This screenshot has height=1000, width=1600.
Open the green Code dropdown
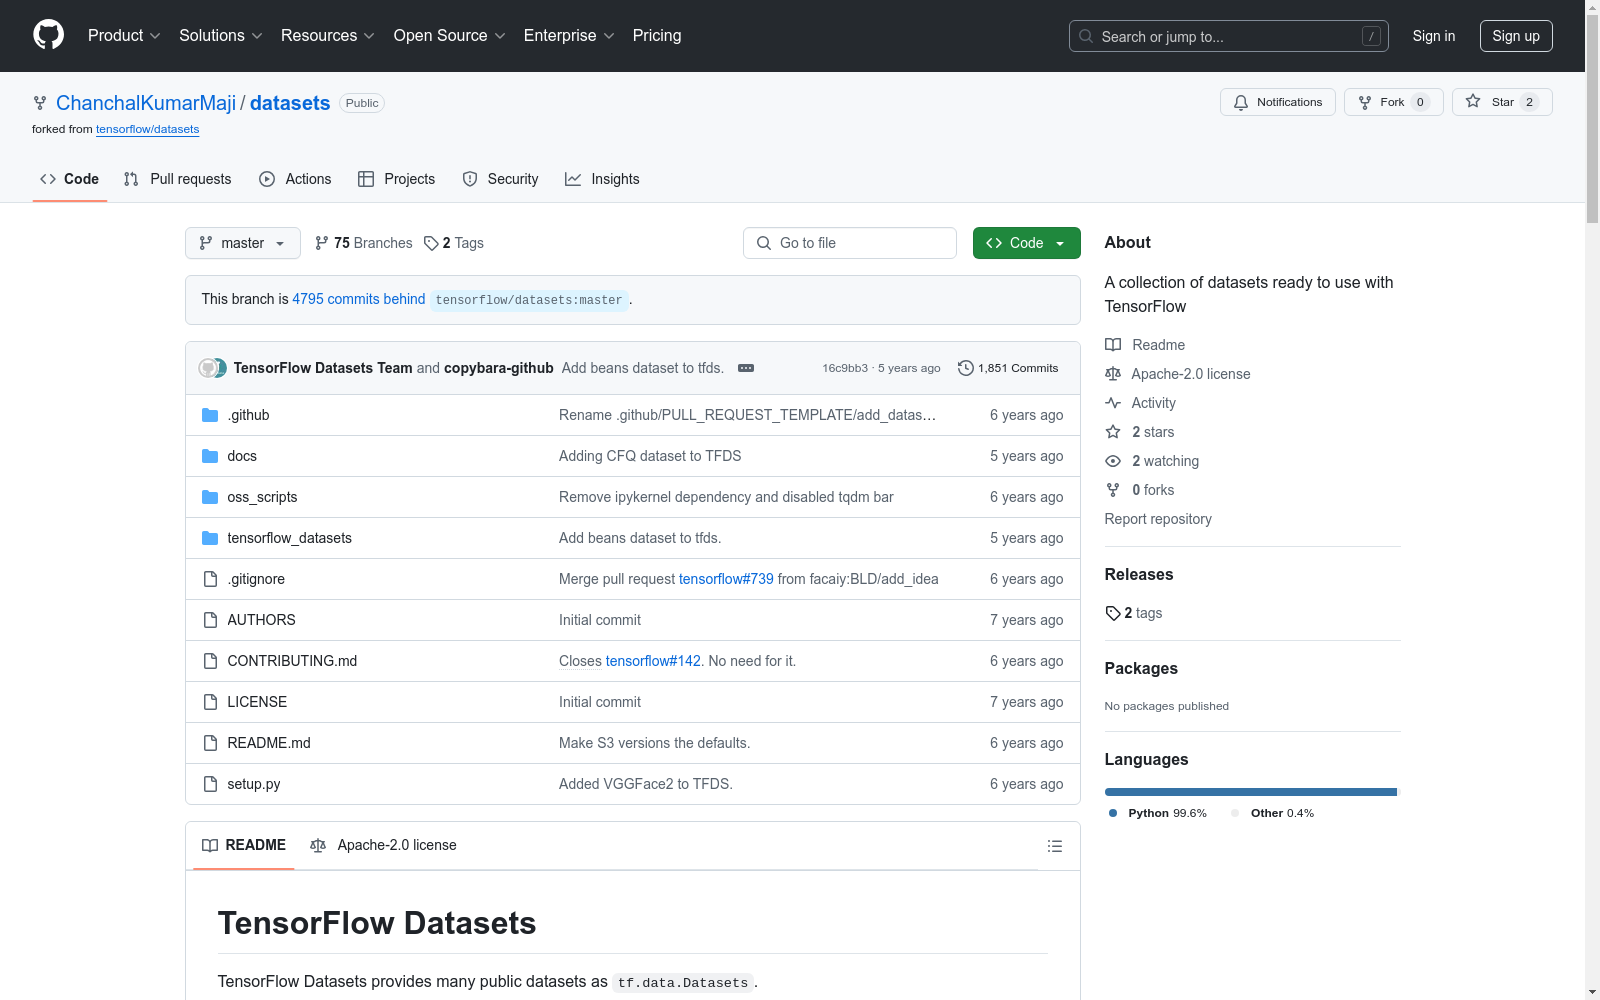point(1027,243)
